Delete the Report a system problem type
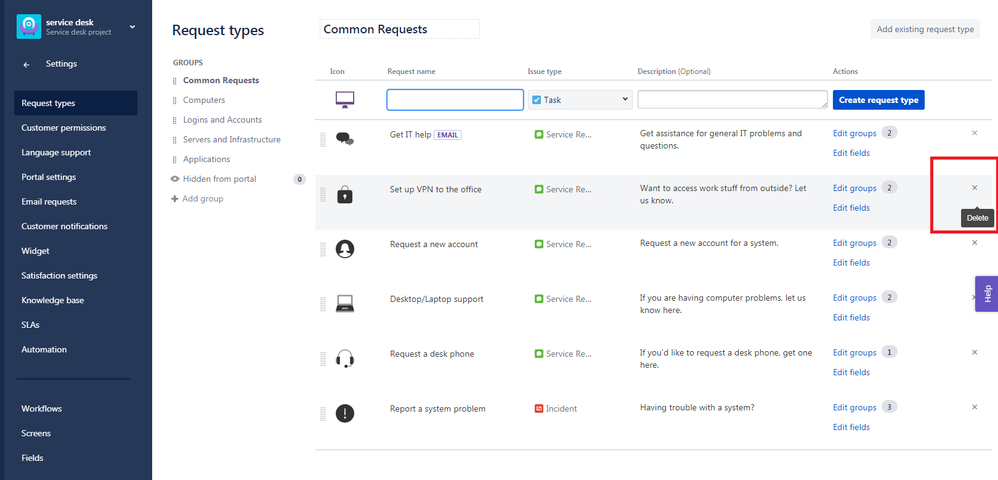The image size is (998, 480). (x=974, y=407)
